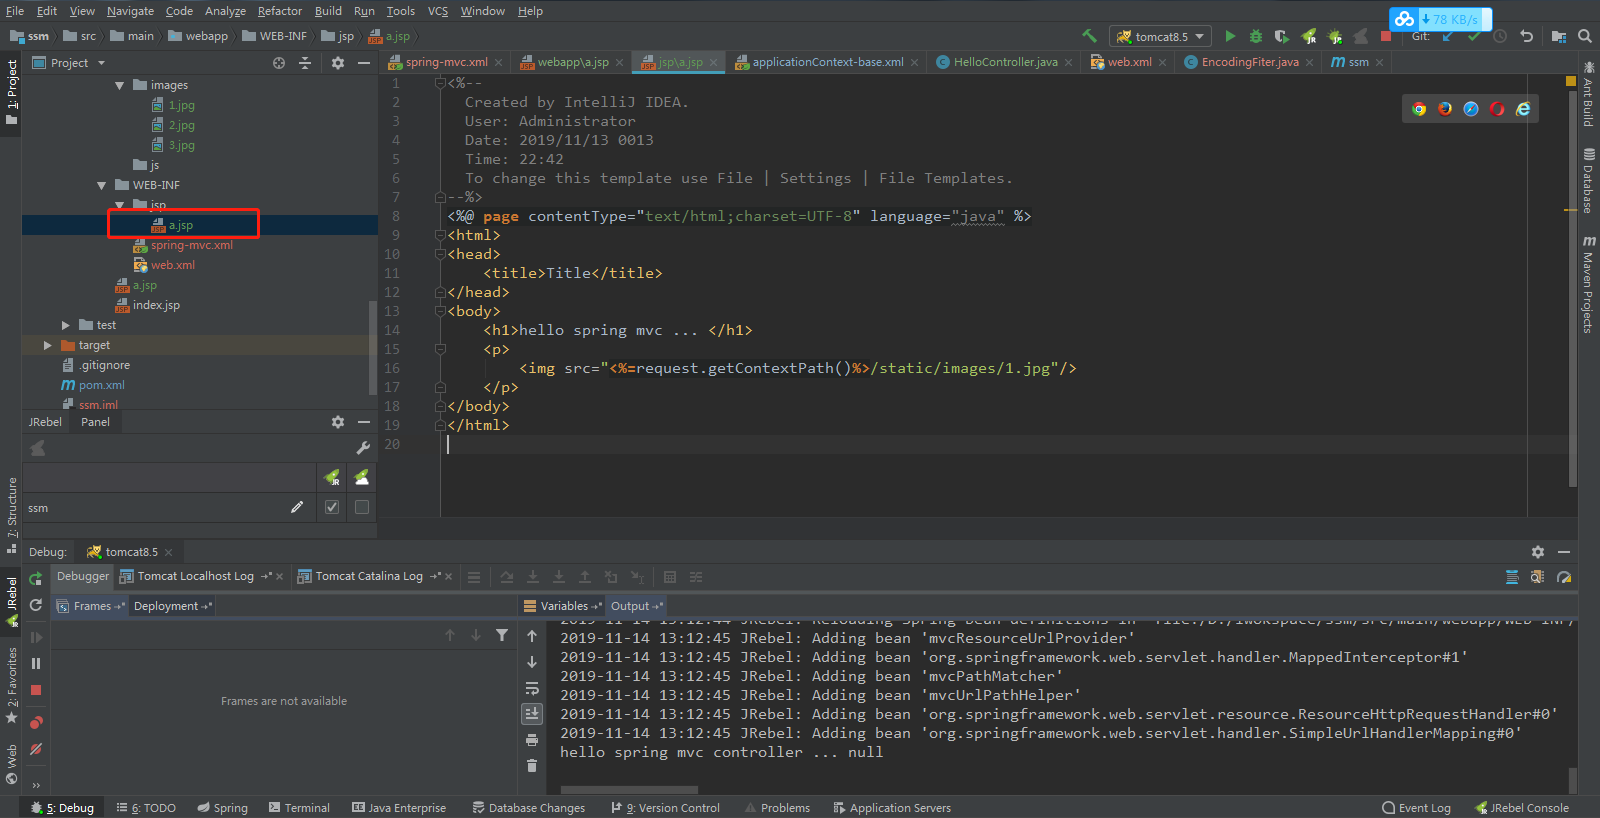The image size is (1600, 818).
Task: Toggle soft-wrap in console output
Action: pyautogui.click(x=532, y=688)
